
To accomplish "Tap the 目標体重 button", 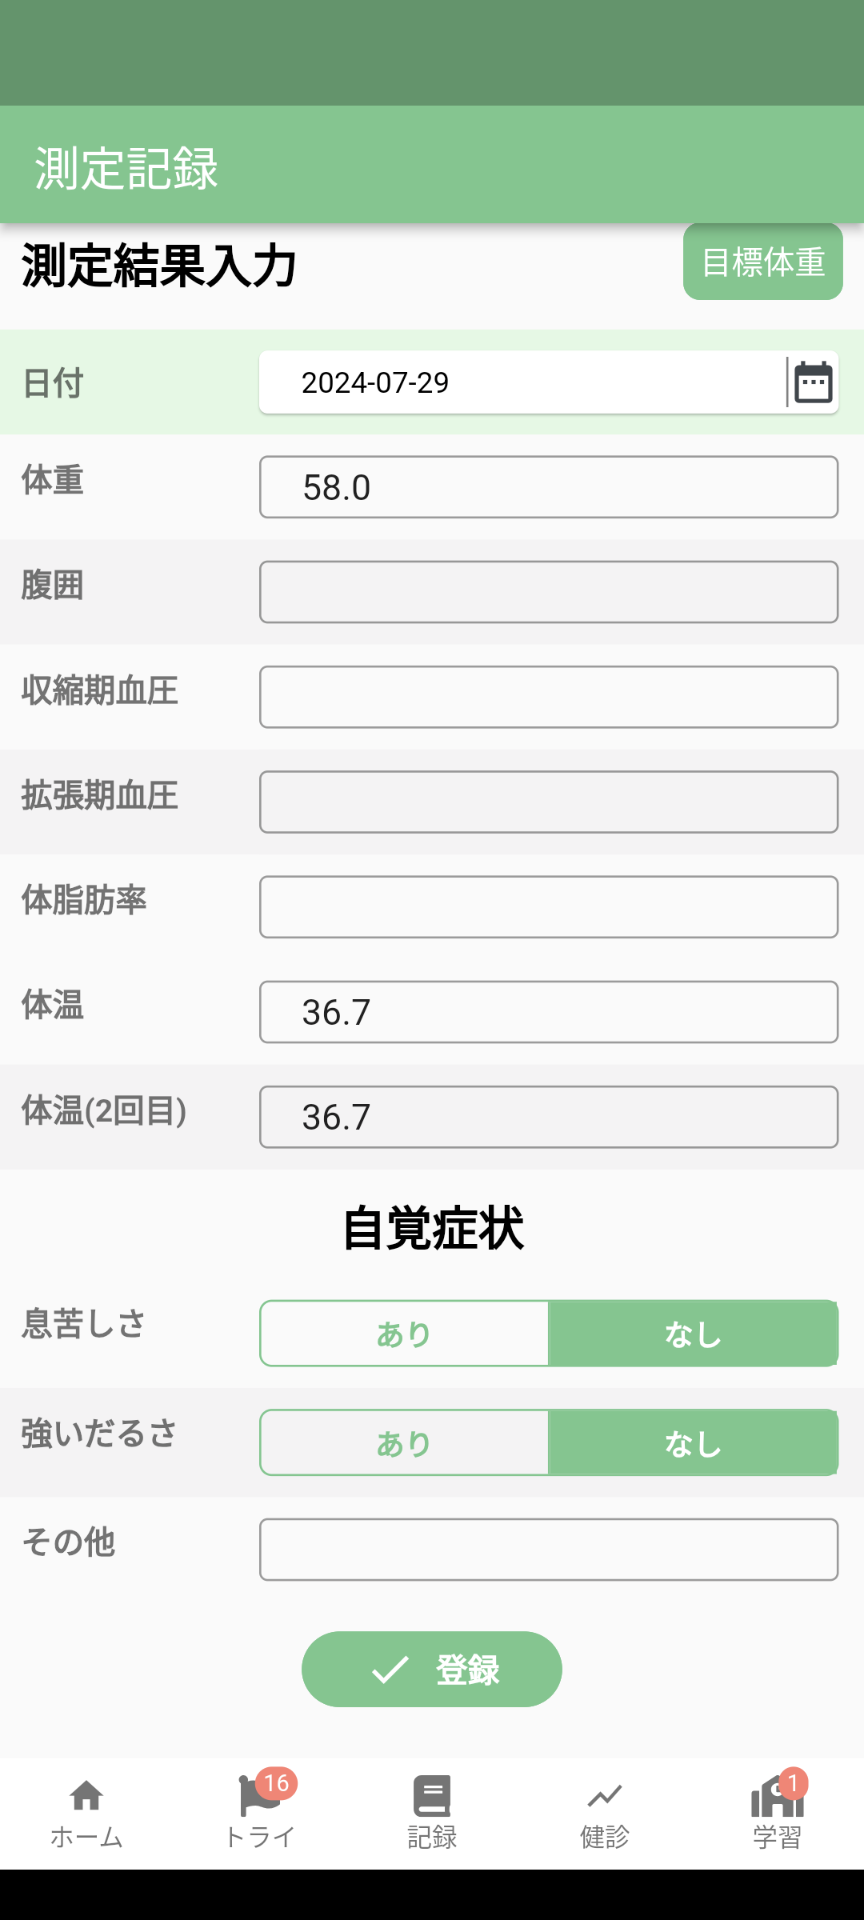I will point(763,262).
